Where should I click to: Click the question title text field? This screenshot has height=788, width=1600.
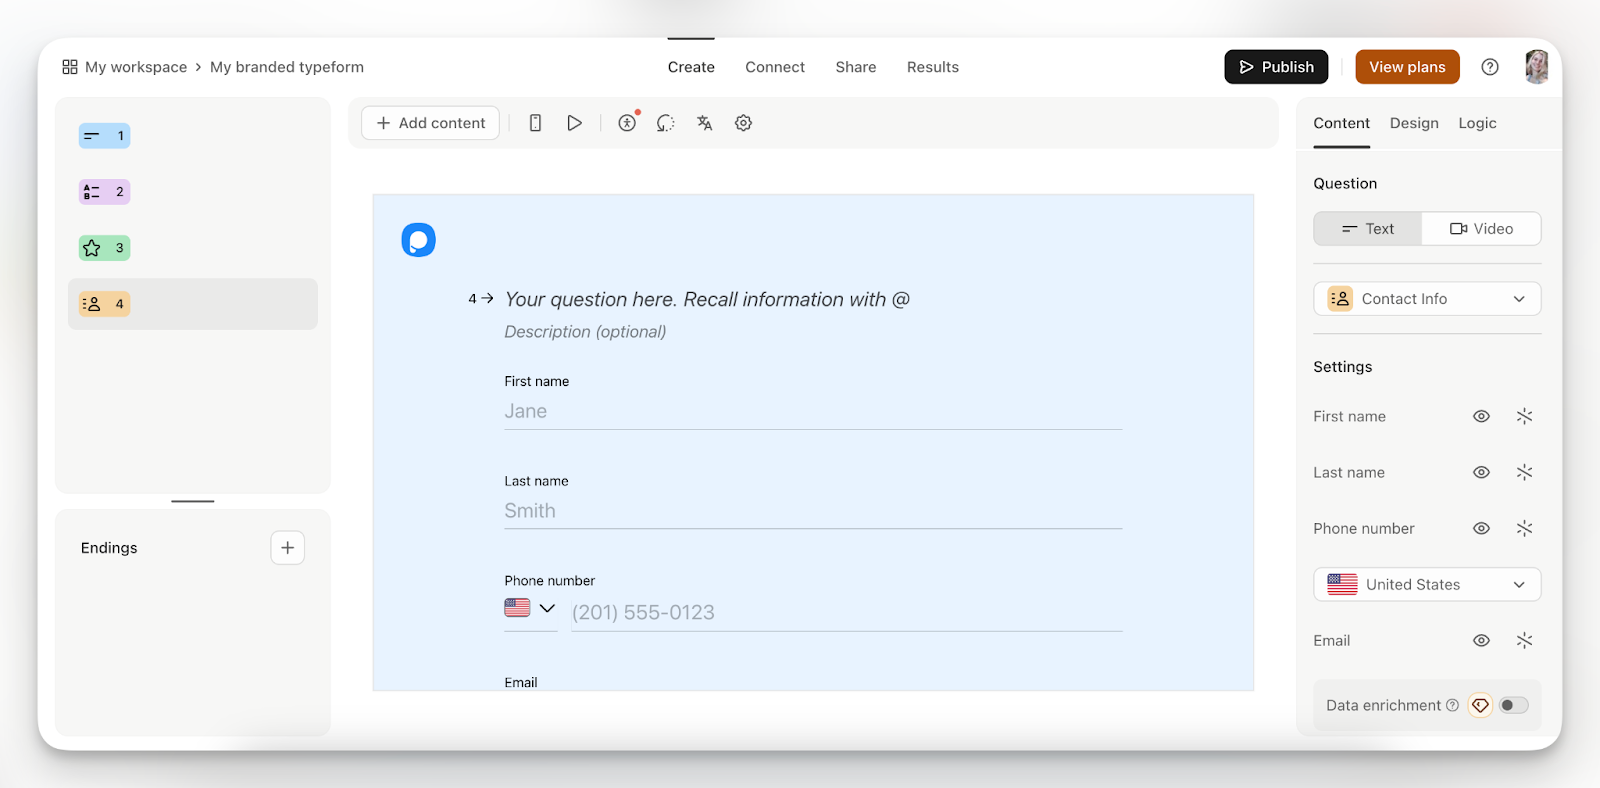pyautogui.click(x=707, y=299)
